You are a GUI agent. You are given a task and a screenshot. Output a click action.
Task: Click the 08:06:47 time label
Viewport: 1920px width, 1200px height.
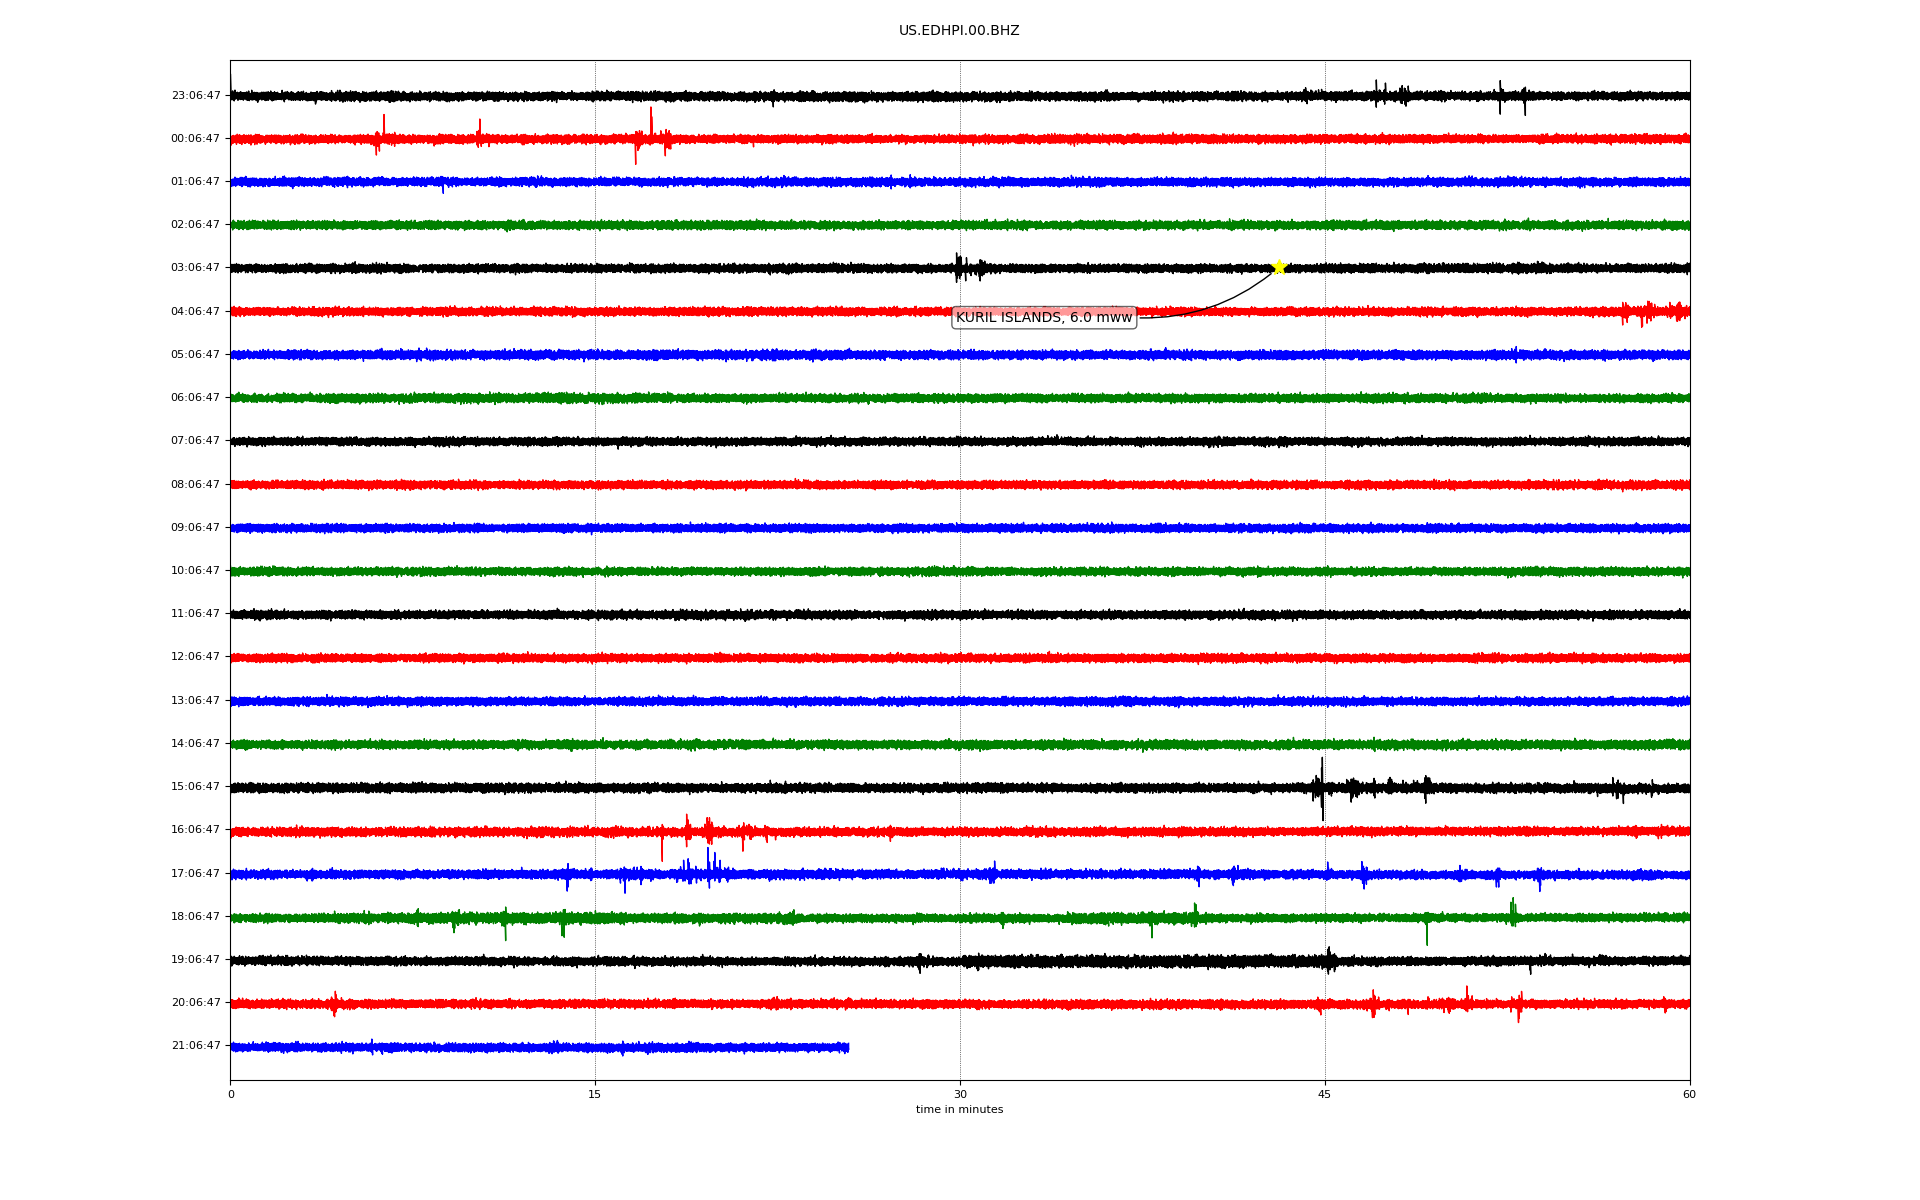tap(196, 485)
